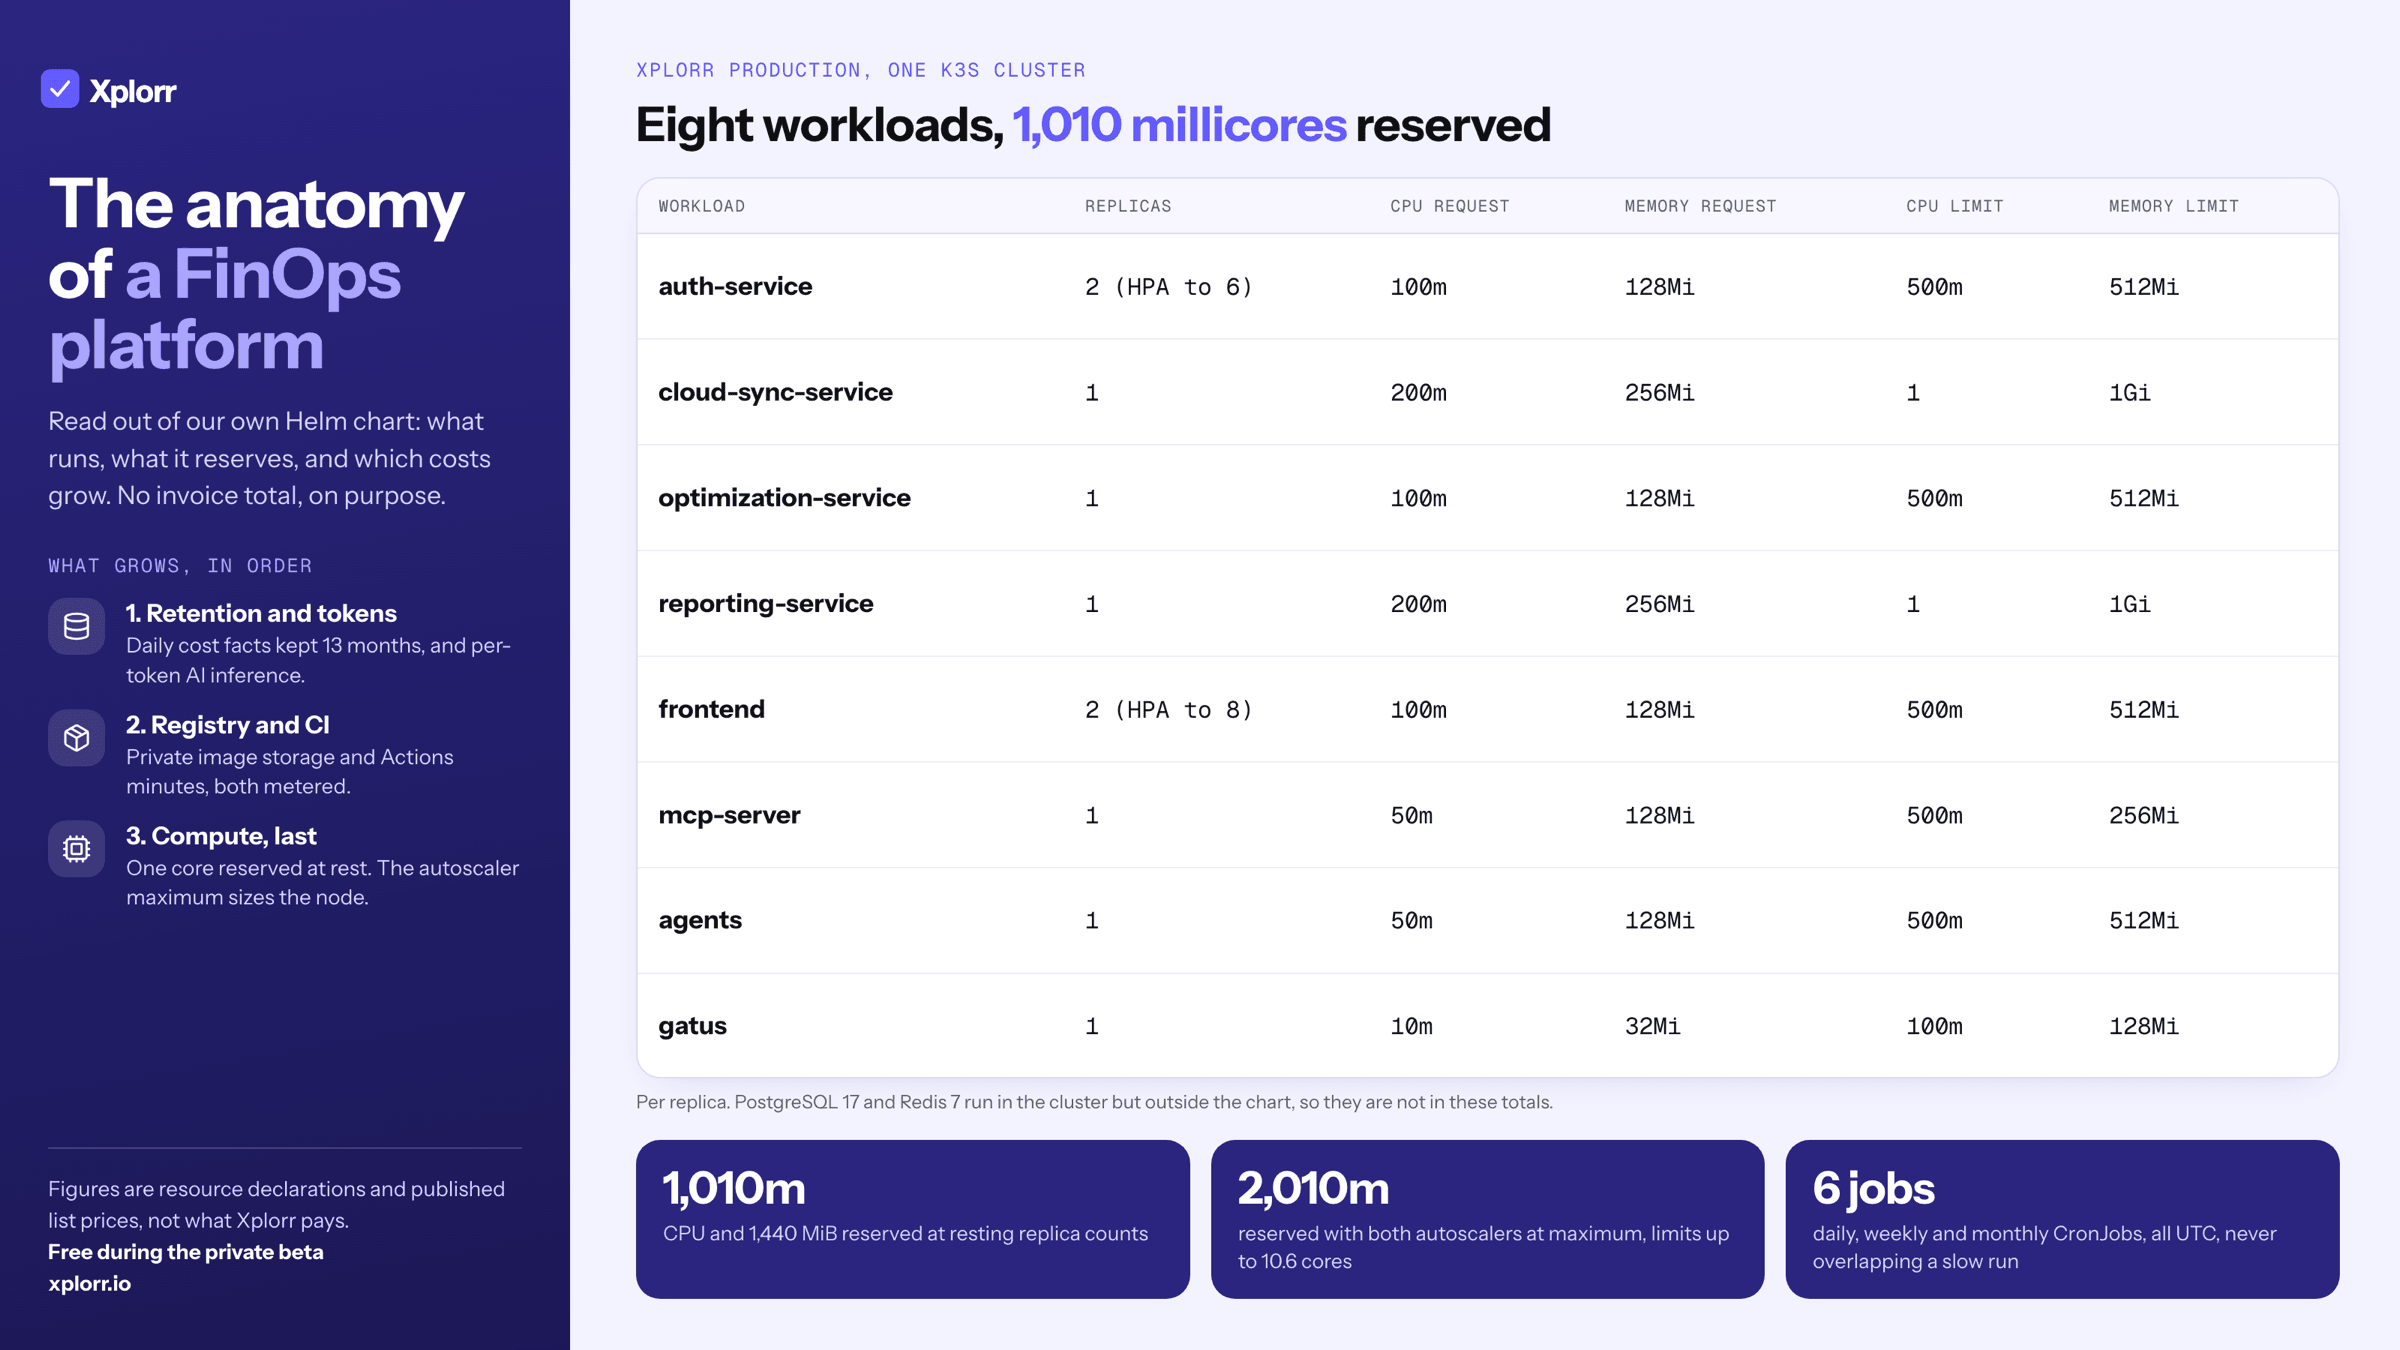Click the CPU REQUEST column header

tap(1450, 206)
